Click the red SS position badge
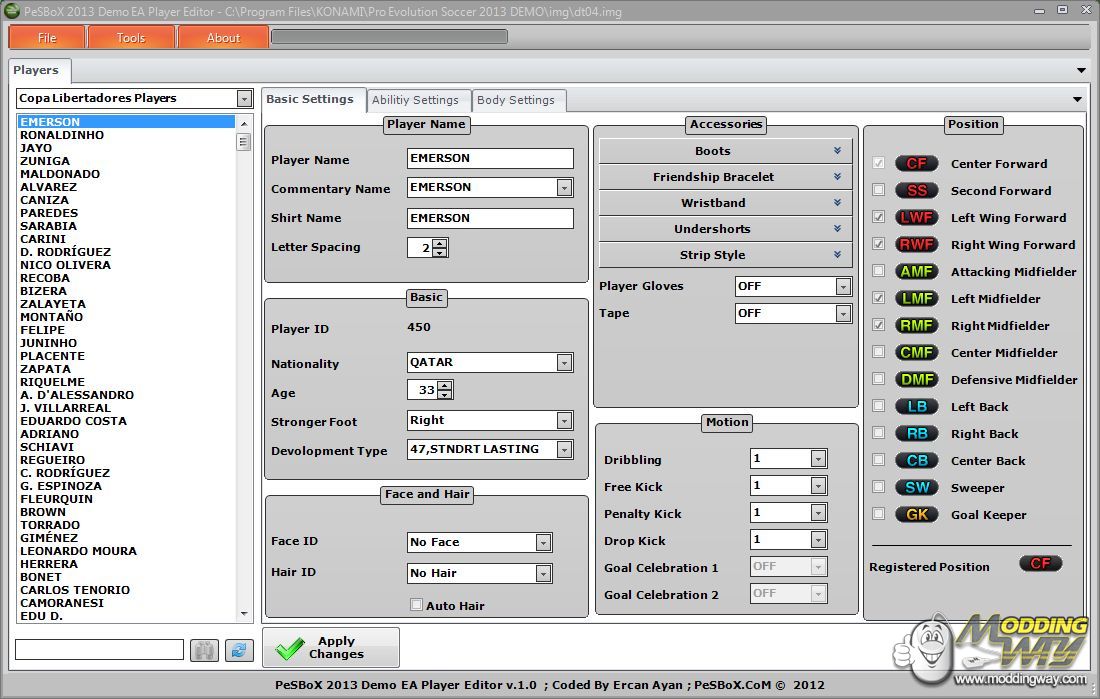The image size is (1100, 699). [916, 191]
